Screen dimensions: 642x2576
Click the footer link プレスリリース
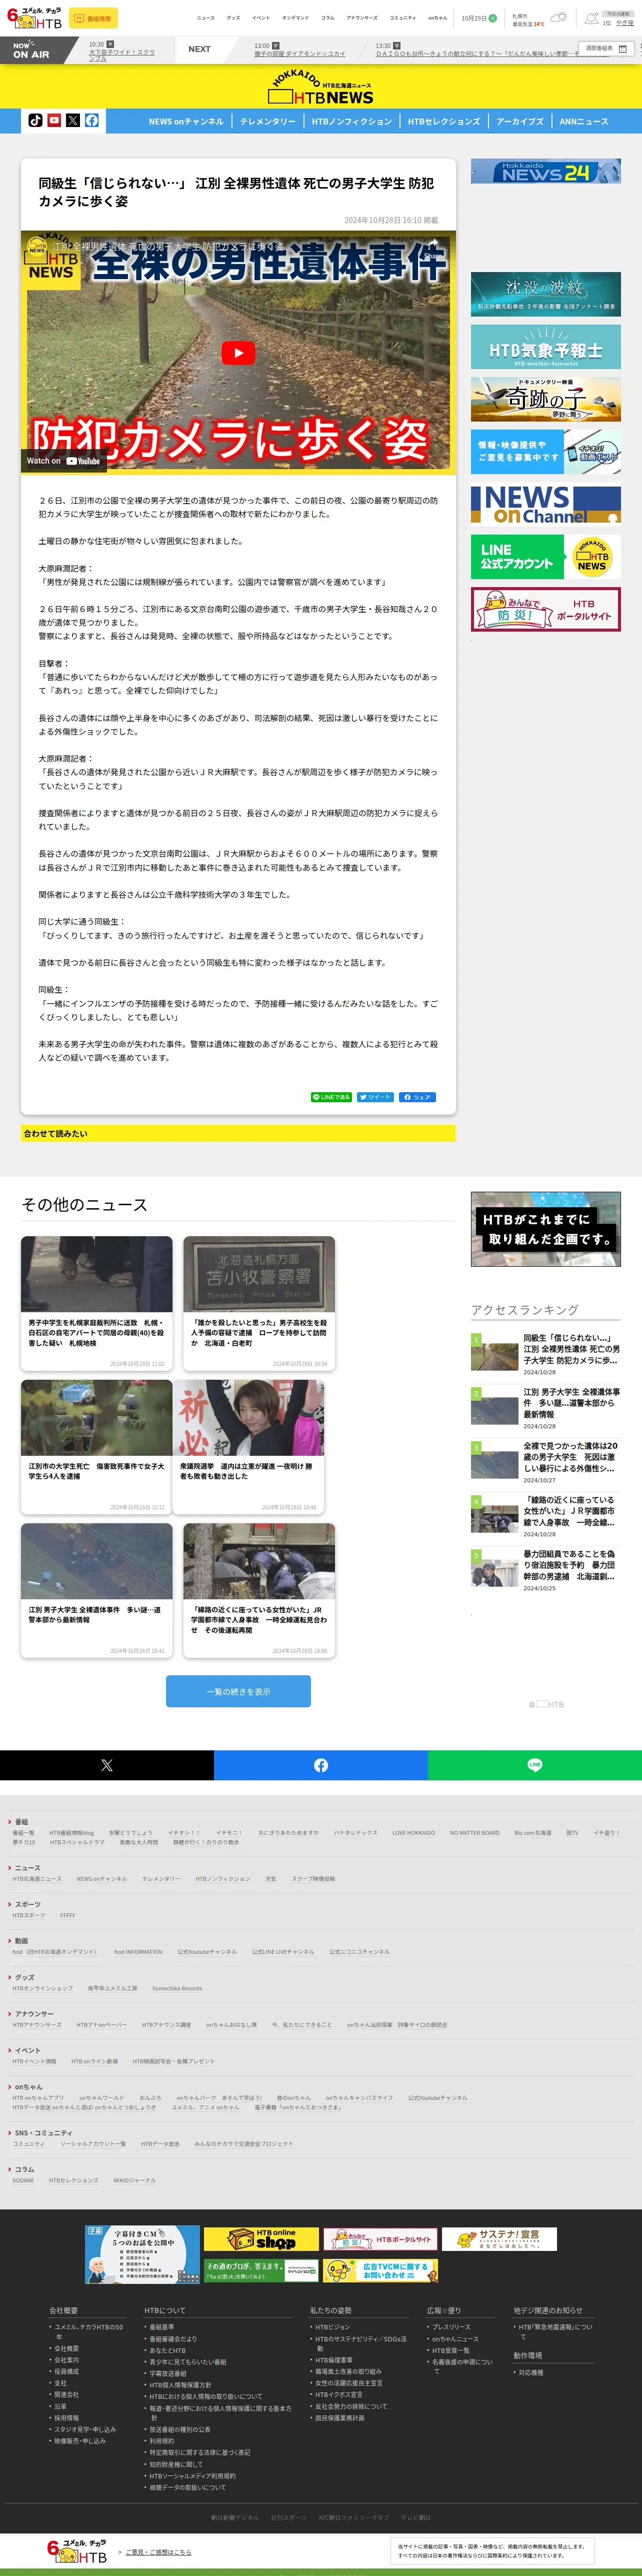coord(451,2327)
